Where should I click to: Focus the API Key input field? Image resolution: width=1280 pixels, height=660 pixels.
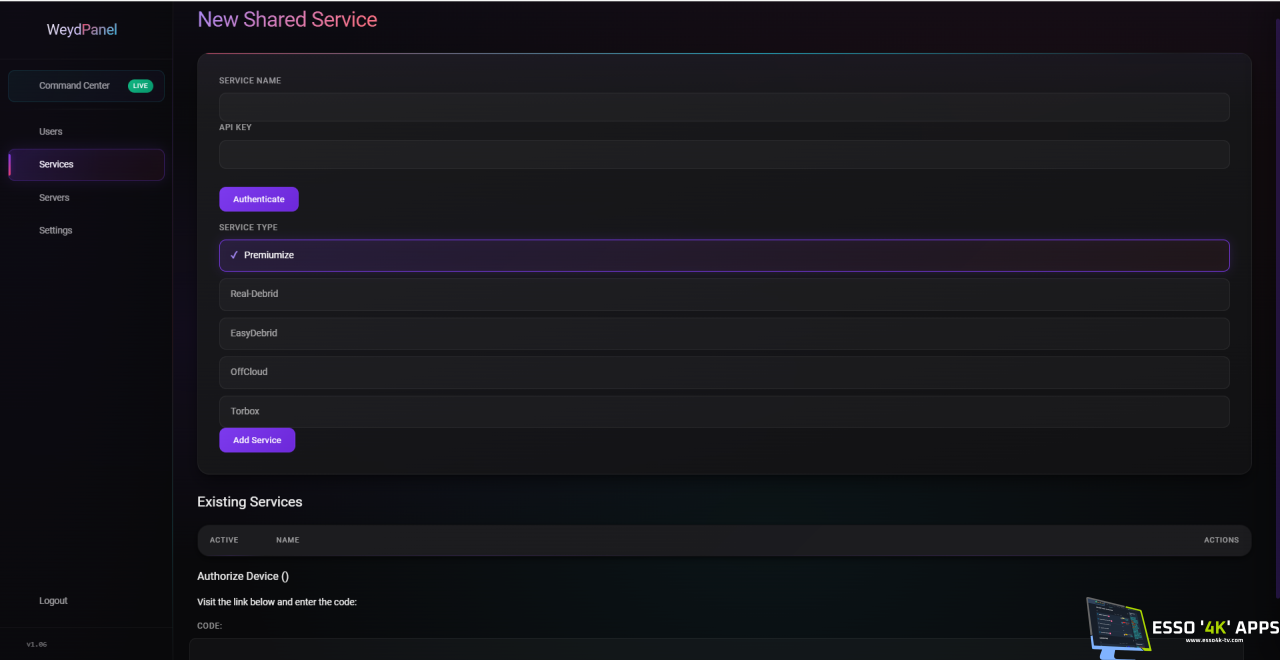(x=724, y=154)
